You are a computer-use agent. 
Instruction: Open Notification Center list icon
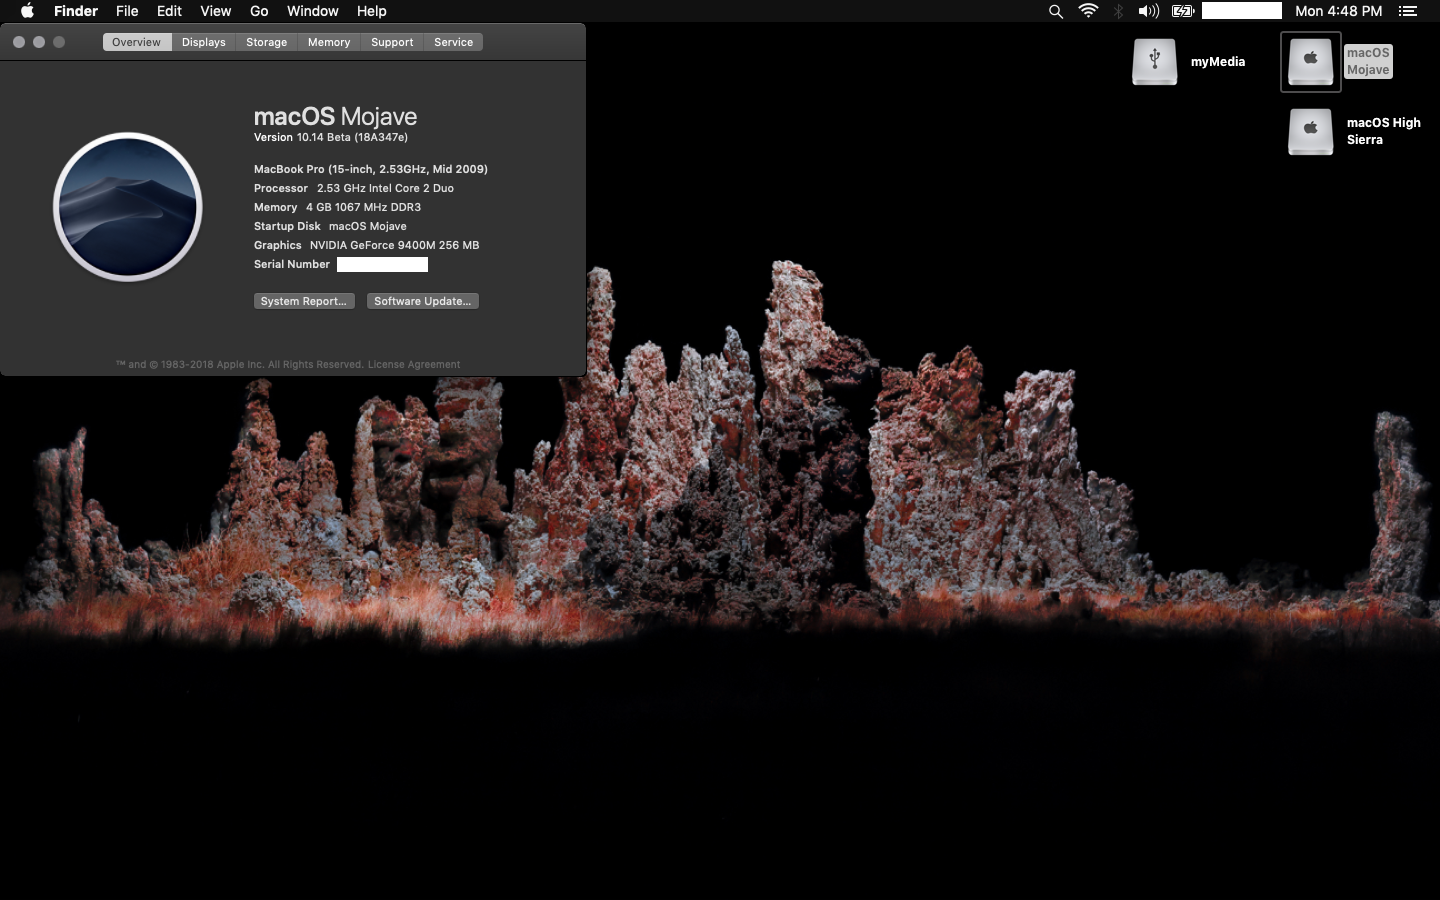[x=1408, y=11]
